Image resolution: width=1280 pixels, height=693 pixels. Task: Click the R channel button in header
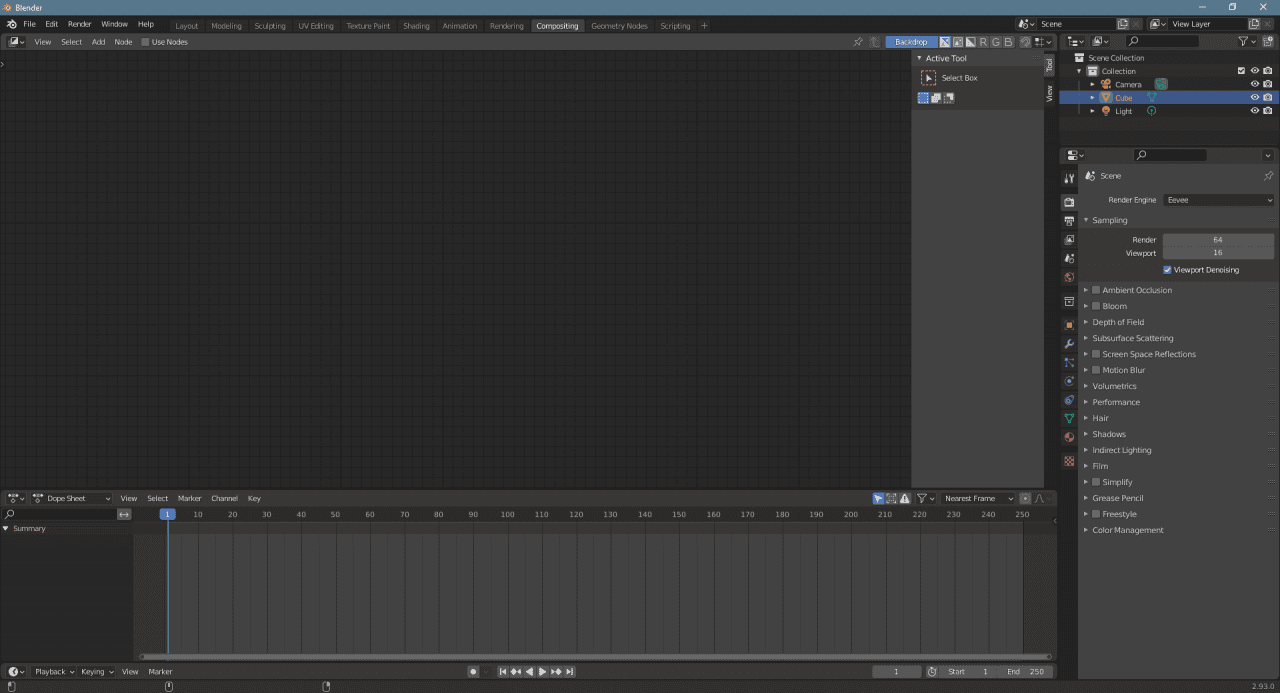click(x=986, y=42)
